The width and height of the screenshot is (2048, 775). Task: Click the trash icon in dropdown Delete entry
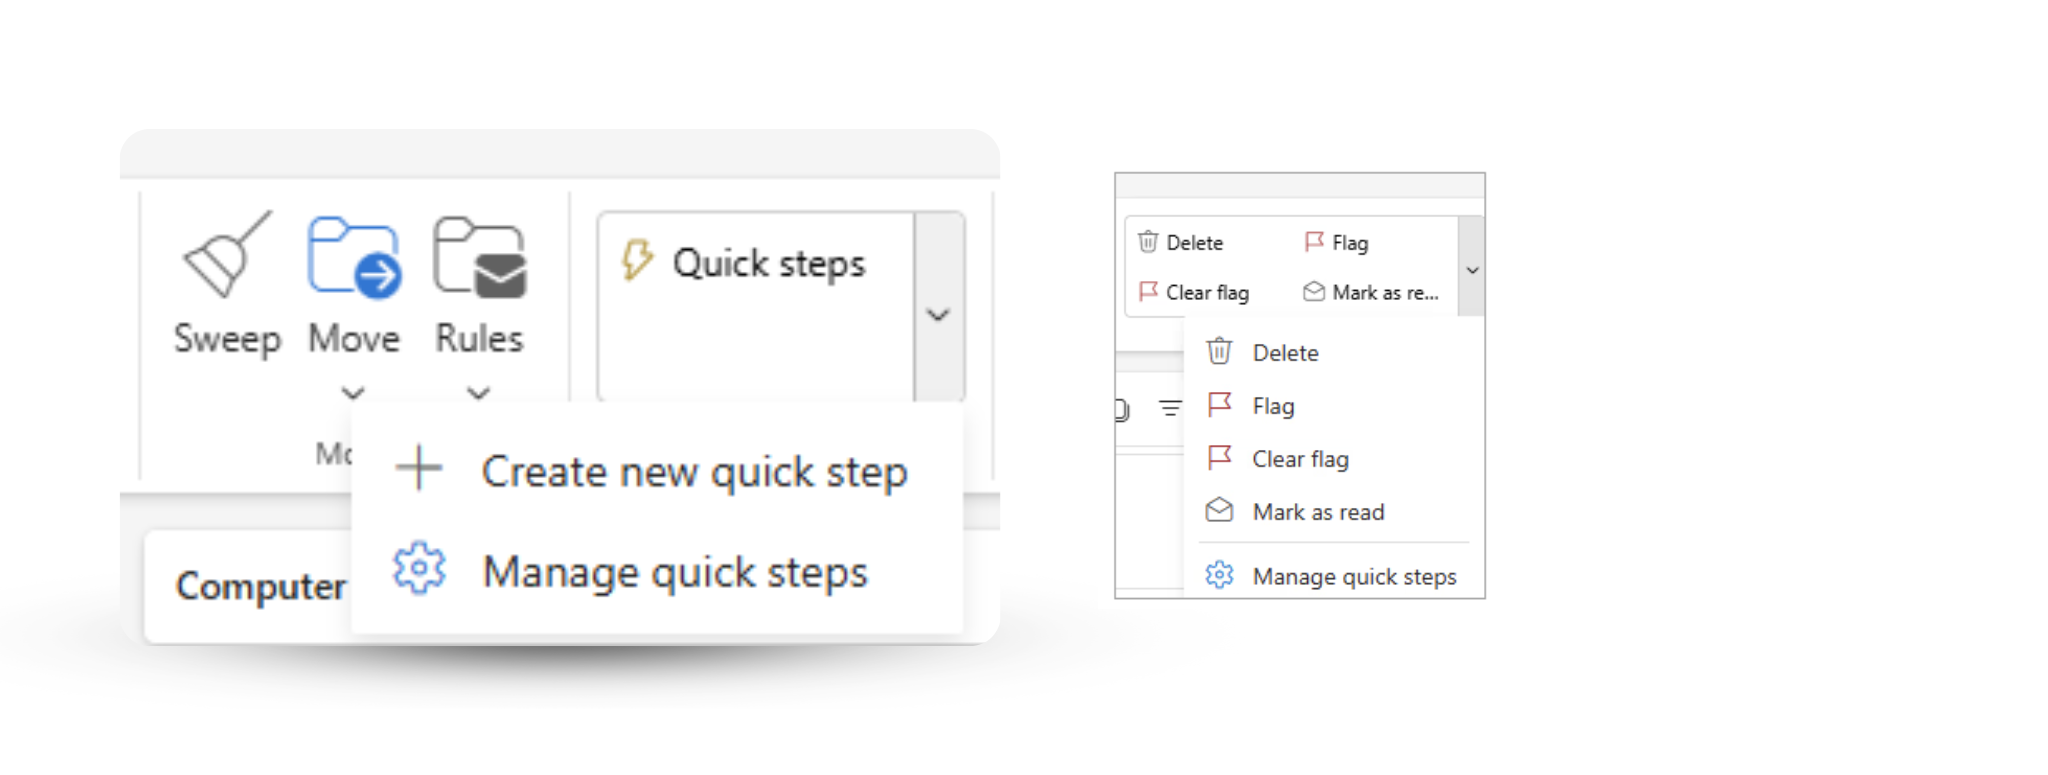coord(1219,352)
